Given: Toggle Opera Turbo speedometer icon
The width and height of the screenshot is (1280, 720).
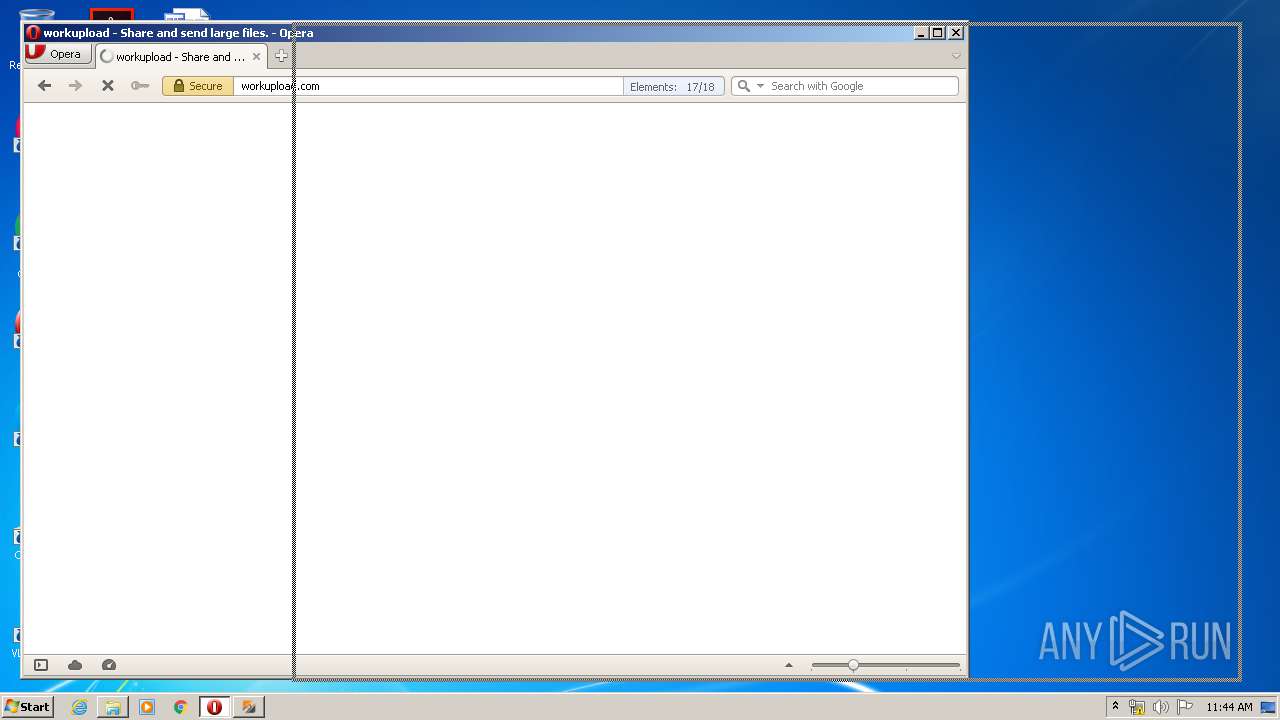Looking at the screenshot, I should pos(109,665).
